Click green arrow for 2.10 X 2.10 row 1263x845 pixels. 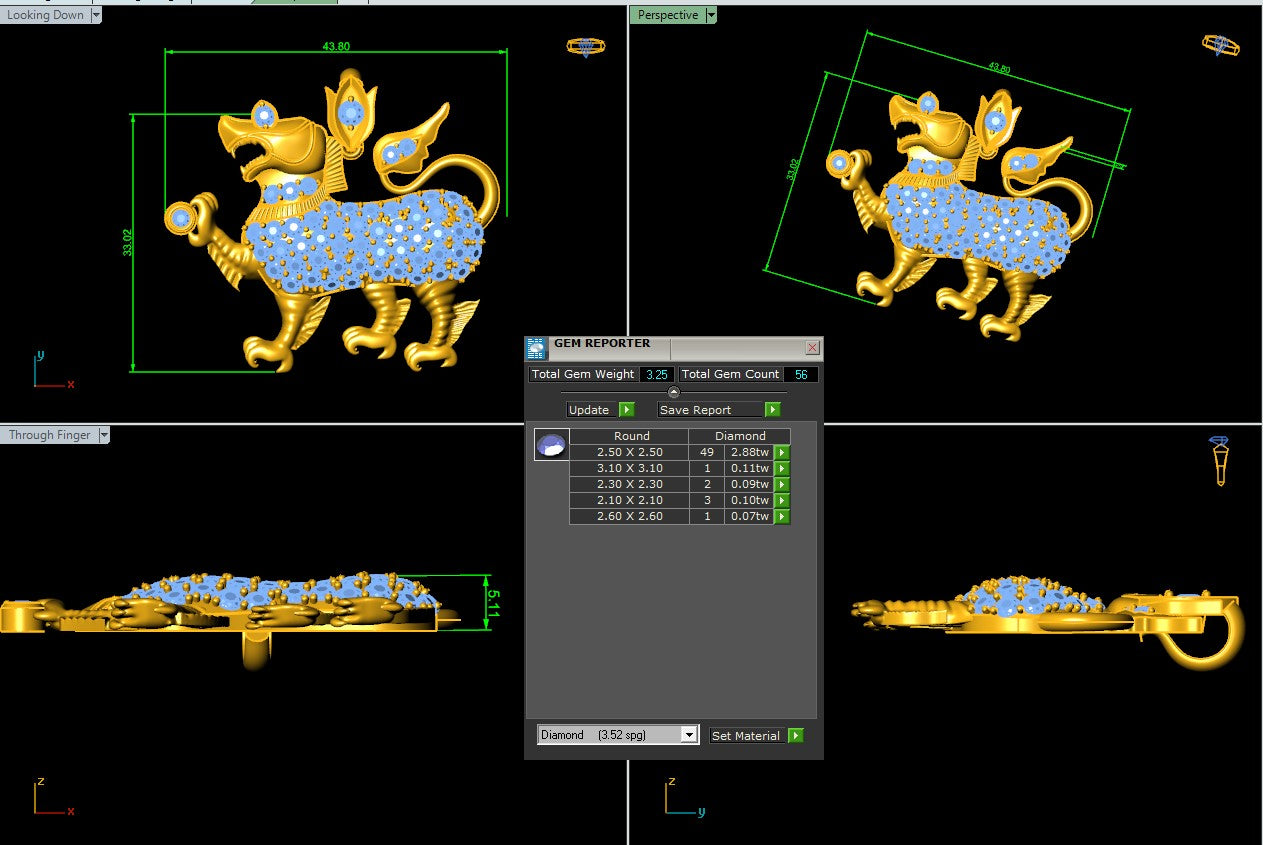782,501
